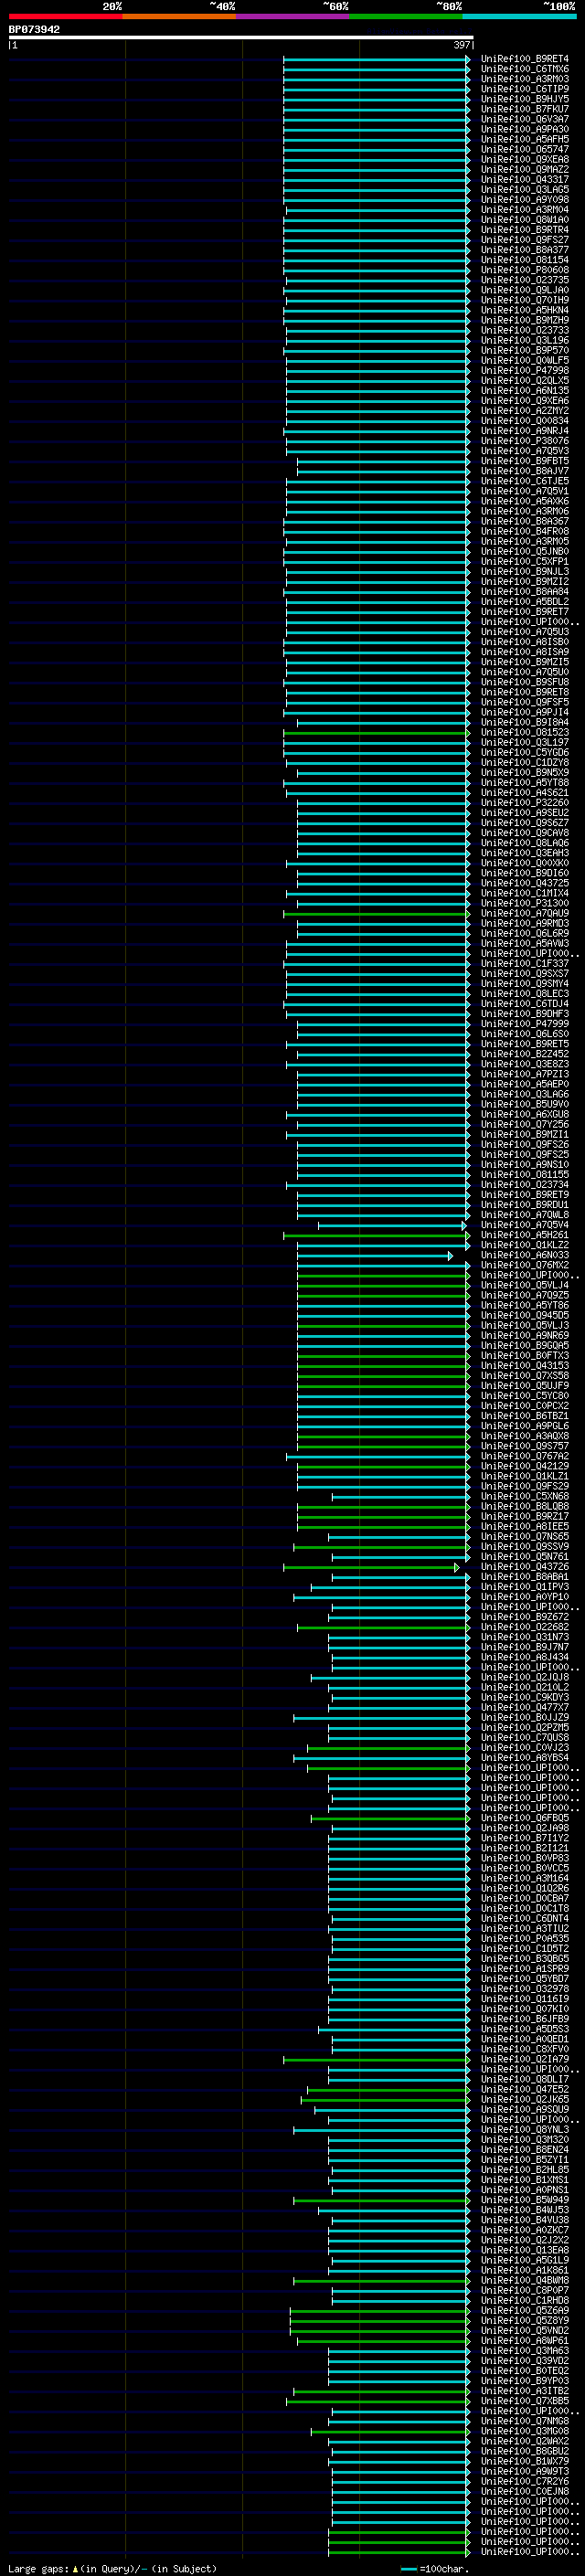Open hit UniRef100_B9RET4
Screen dimensions: 585x2576
pos(525,59)
